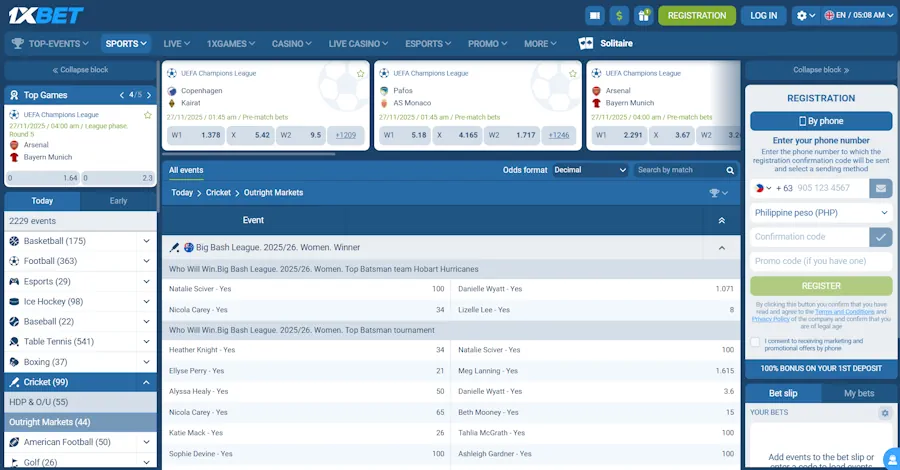This screenshot has height=470, width=900.
Task: Go to previous Top Games slide
Action: click(122, 95)
